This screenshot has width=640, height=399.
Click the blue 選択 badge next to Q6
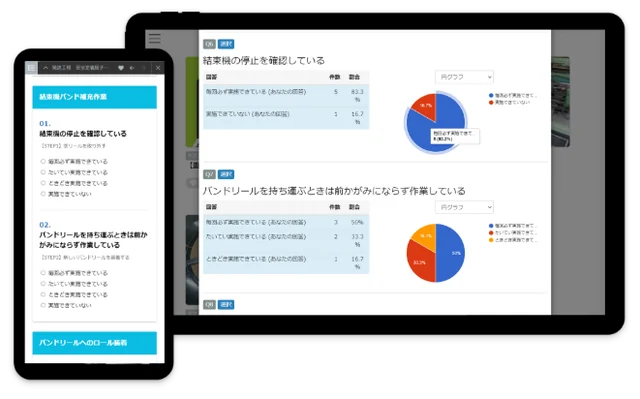(x=226, y=44)
